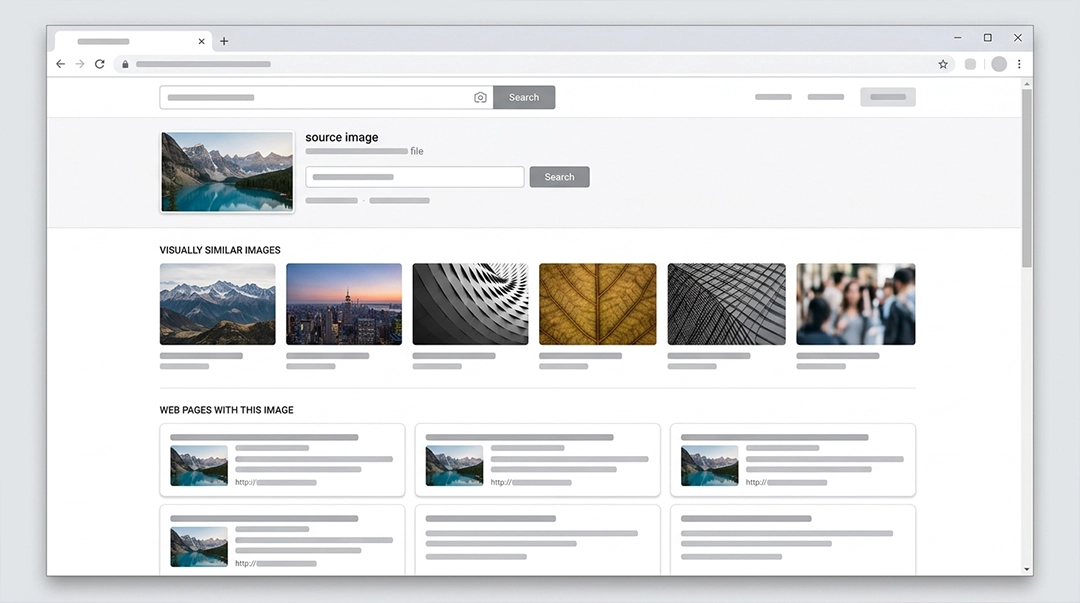The height and width of the screenshot is (603, 1080).
Task: Open the third web page result card
Action: pos(793,460)
